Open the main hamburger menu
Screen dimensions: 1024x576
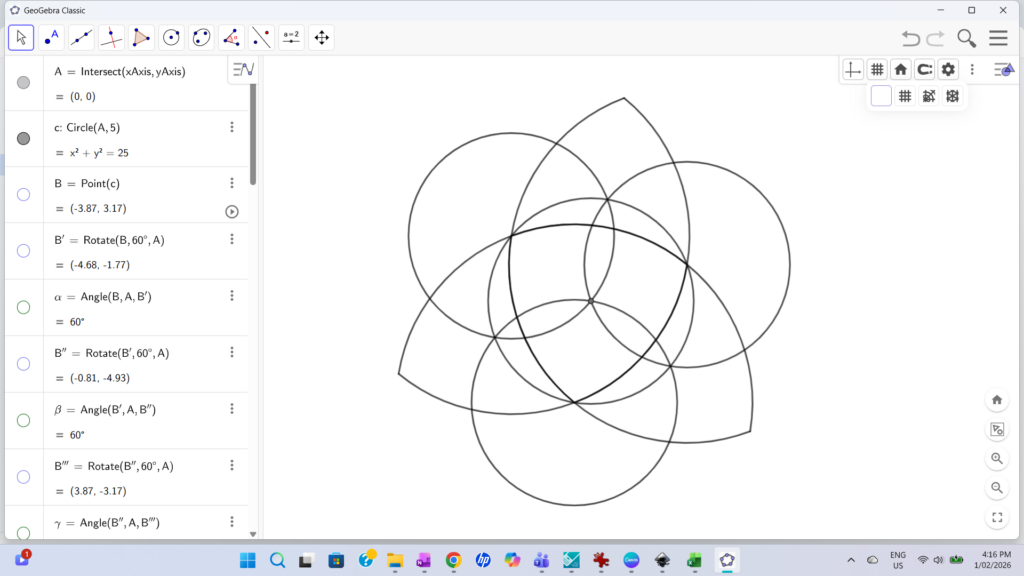998,38
